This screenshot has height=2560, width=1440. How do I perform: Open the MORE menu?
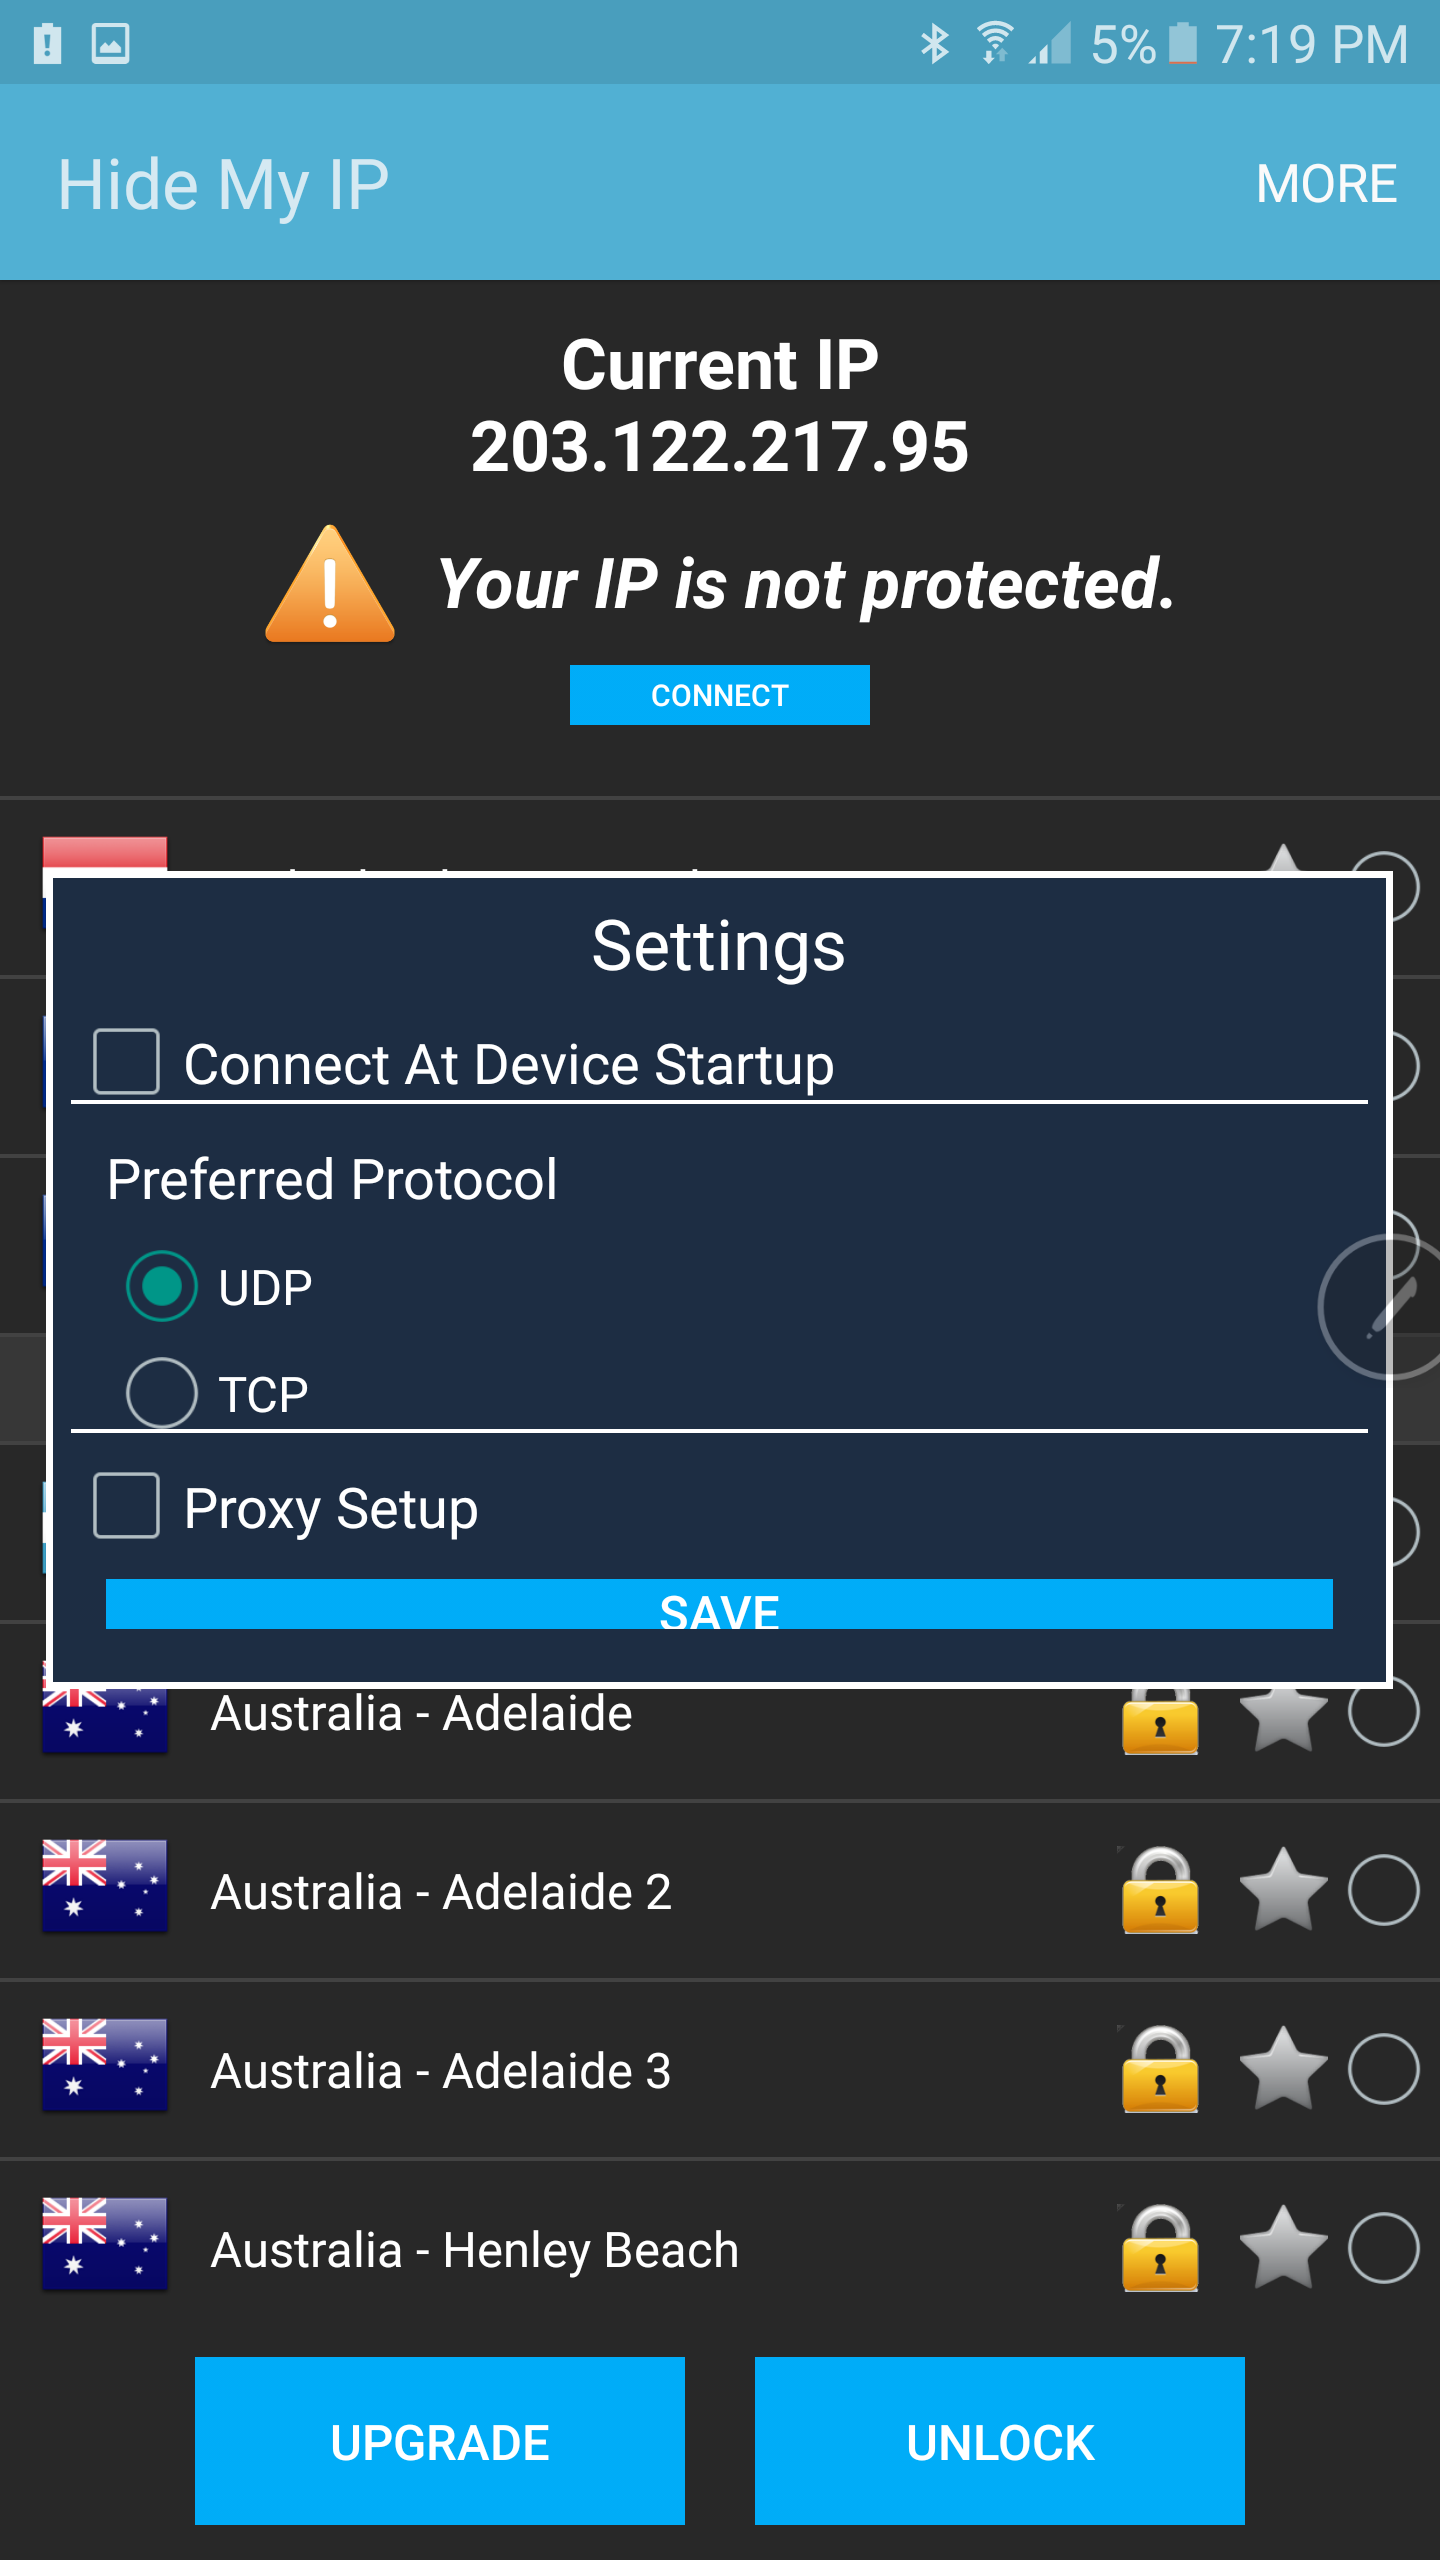point(1326,184)
